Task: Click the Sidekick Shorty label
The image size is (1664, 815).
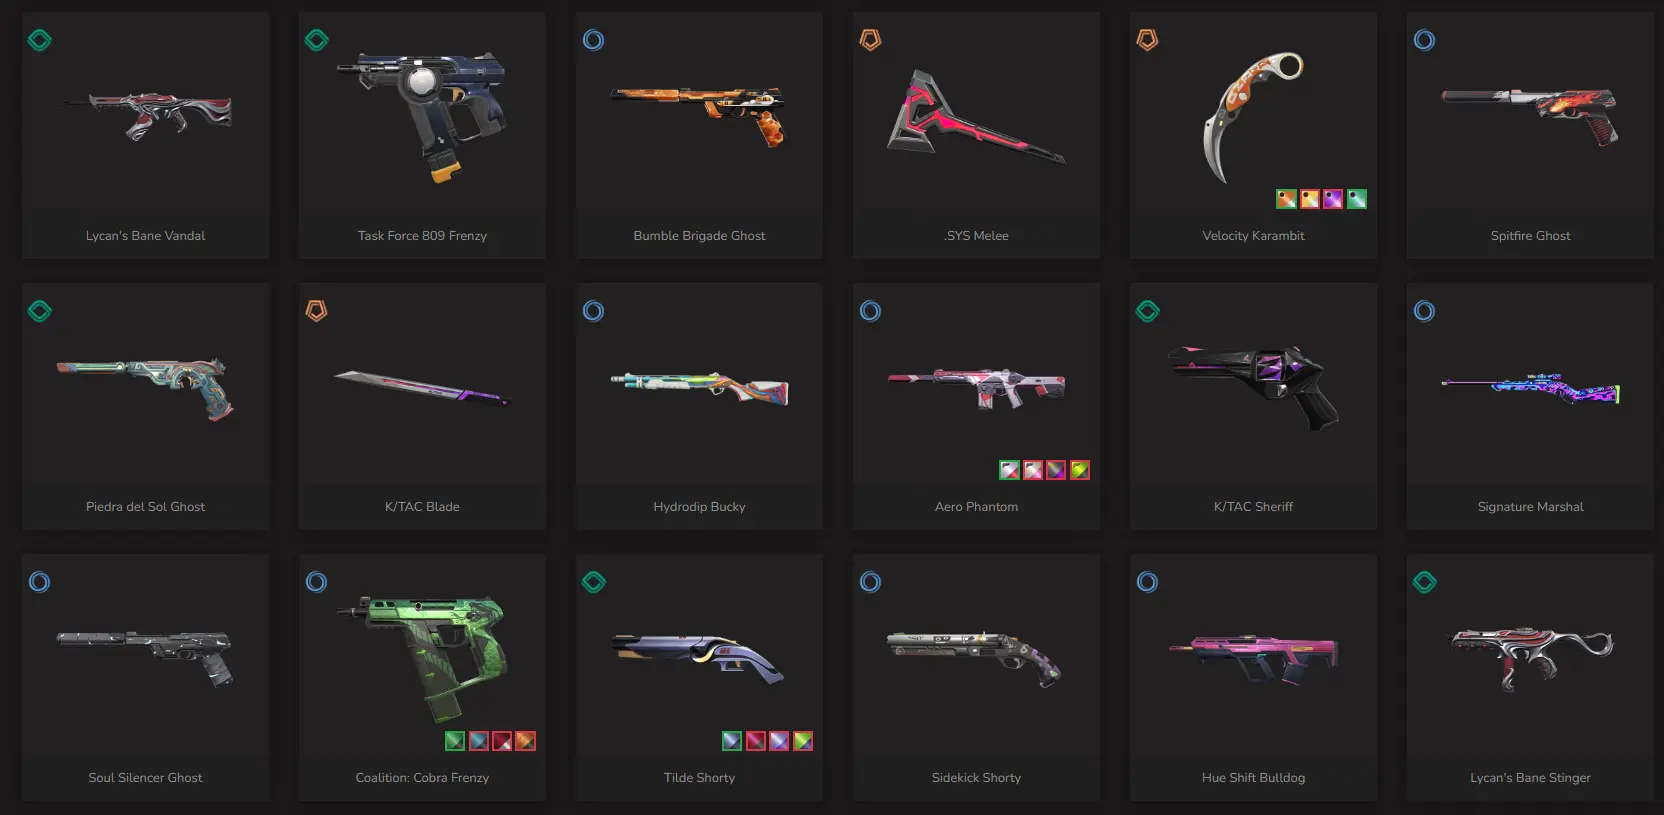Action: point(976,778)
